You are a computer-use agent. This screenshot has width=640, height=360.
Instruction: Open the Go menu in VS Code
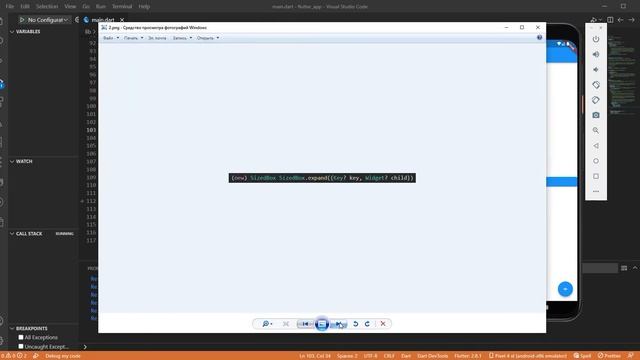pos(86,7)
